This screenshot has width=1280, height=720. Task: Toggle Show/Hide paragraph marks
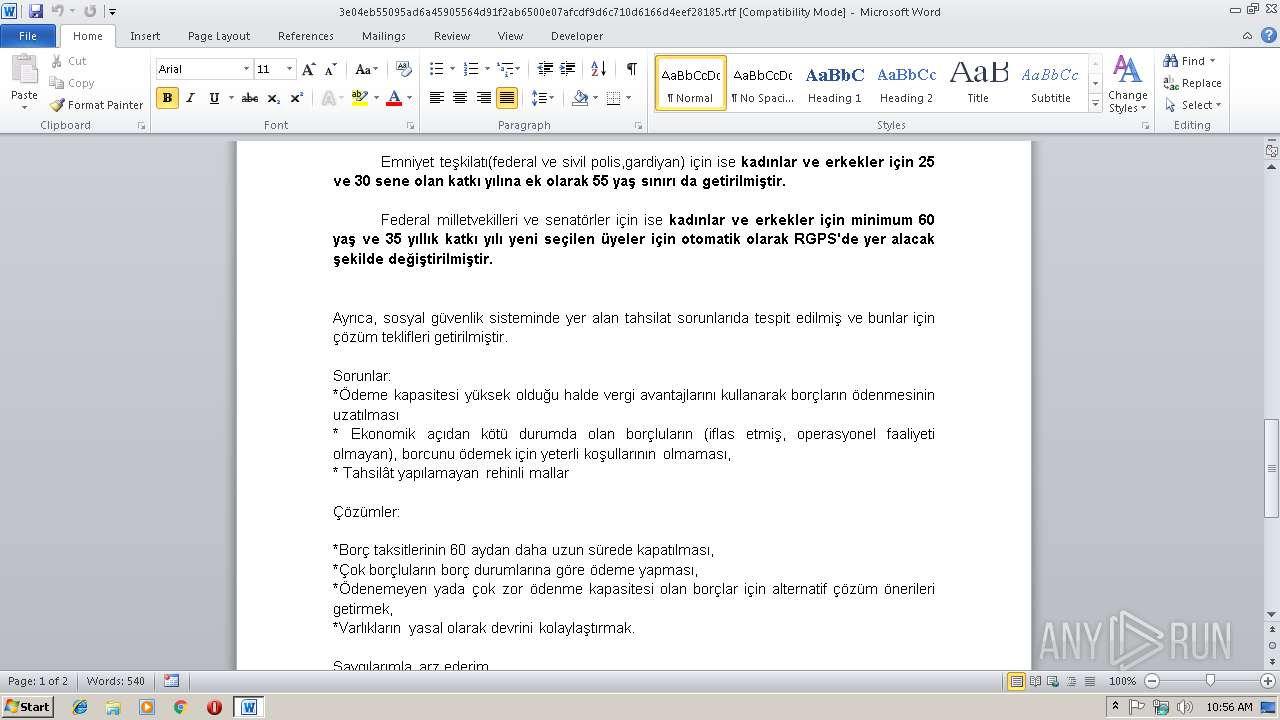631,69
